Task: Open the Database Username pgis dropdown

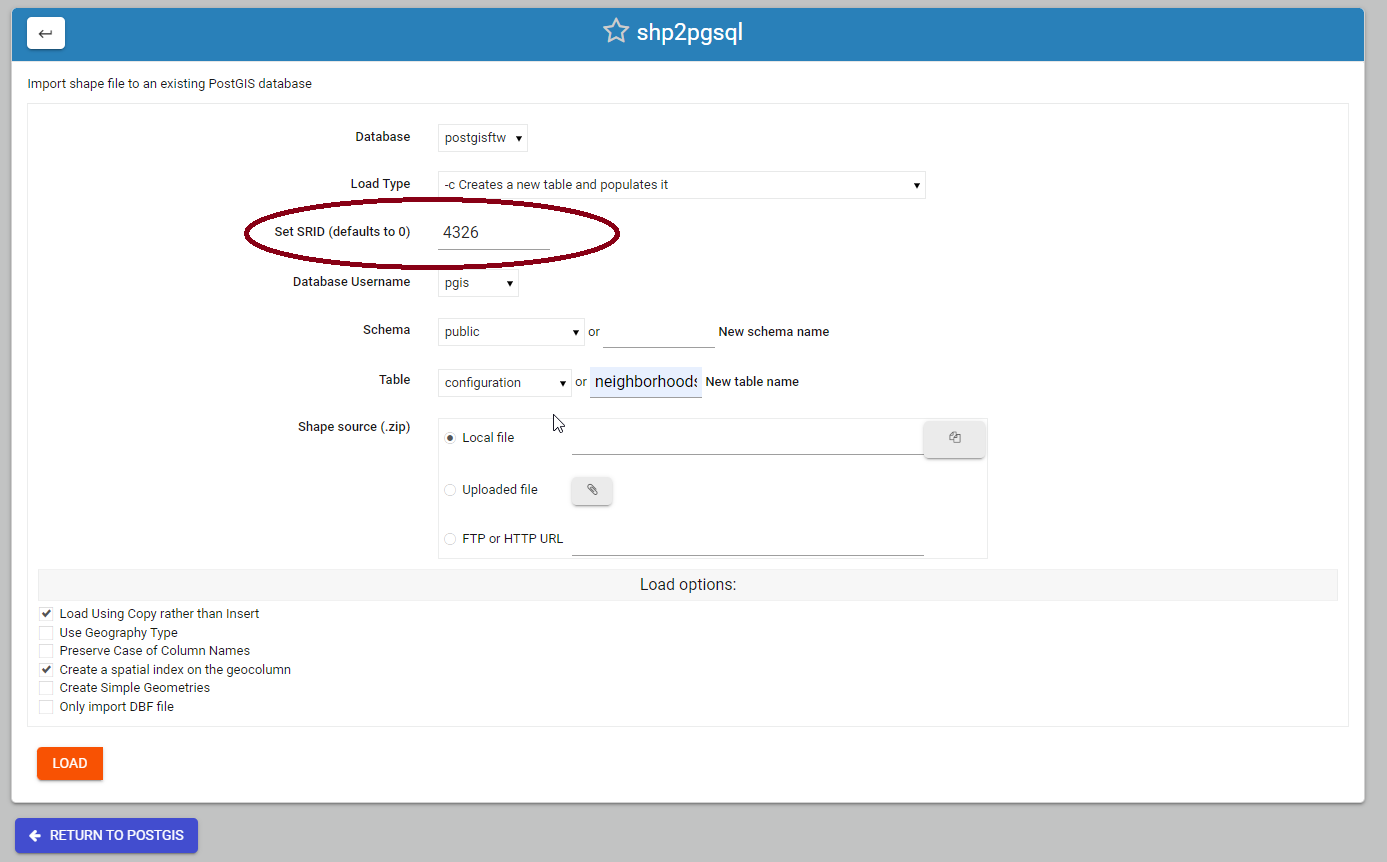Action: [478, 284]
